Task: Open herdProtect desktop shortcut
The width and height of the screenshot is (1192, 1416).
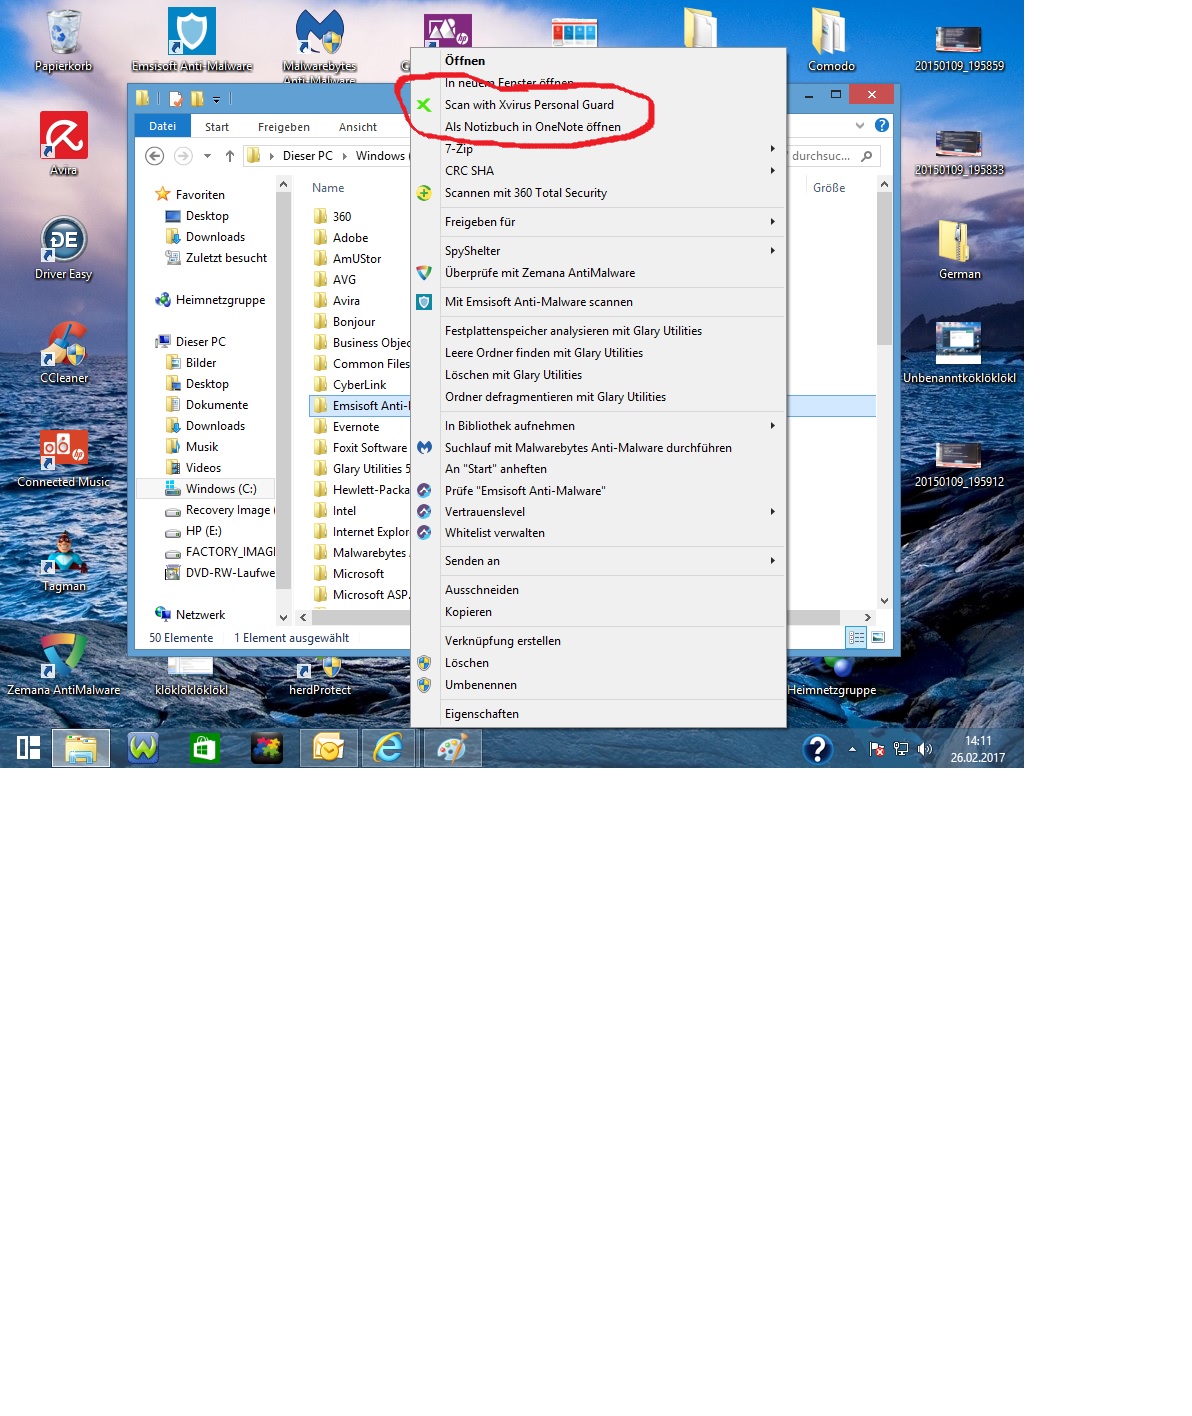Action: (x=319, y=675)
